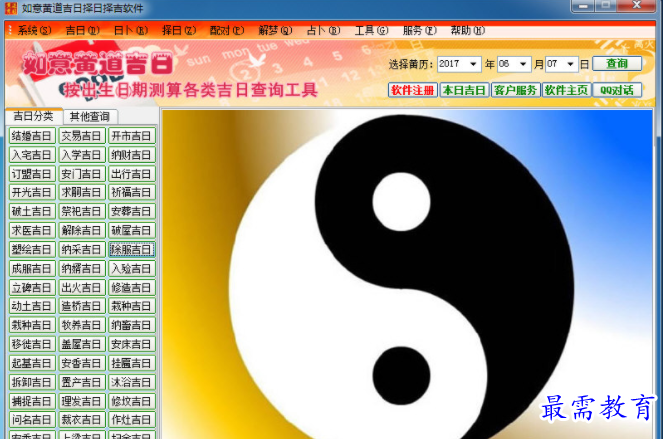Select 结婚吉日 category
This screenshot has height=439, width=663.
point(32,136)
